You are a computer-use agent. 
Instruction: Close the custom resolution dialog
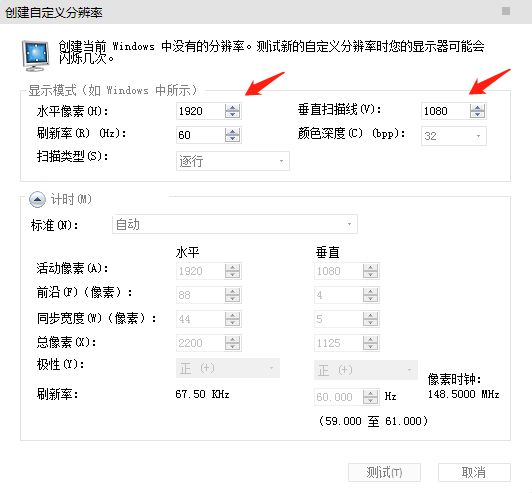click(x=506, y=11)
